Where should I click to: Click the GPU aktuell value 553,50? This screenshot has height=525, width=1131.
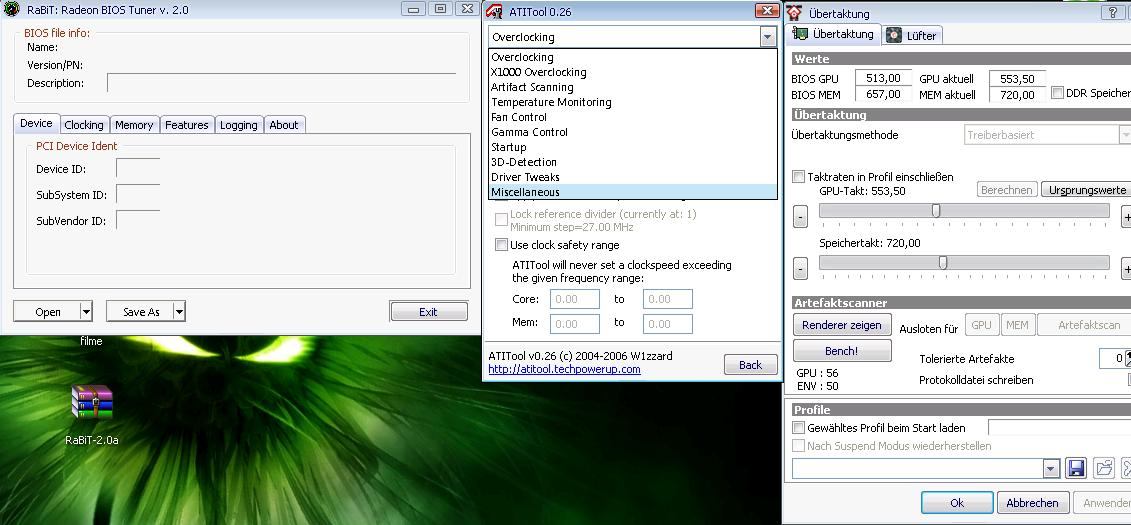pyautogui.click(x=1017, y=78)
